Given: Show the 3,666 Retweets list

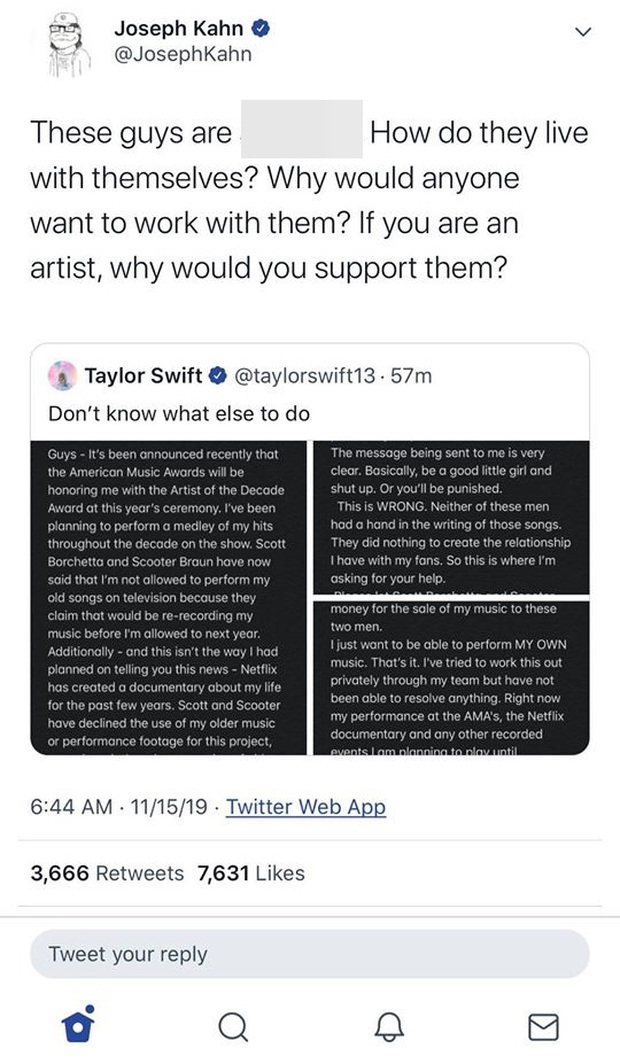Looking at the screenshot, I should [106, 873].
